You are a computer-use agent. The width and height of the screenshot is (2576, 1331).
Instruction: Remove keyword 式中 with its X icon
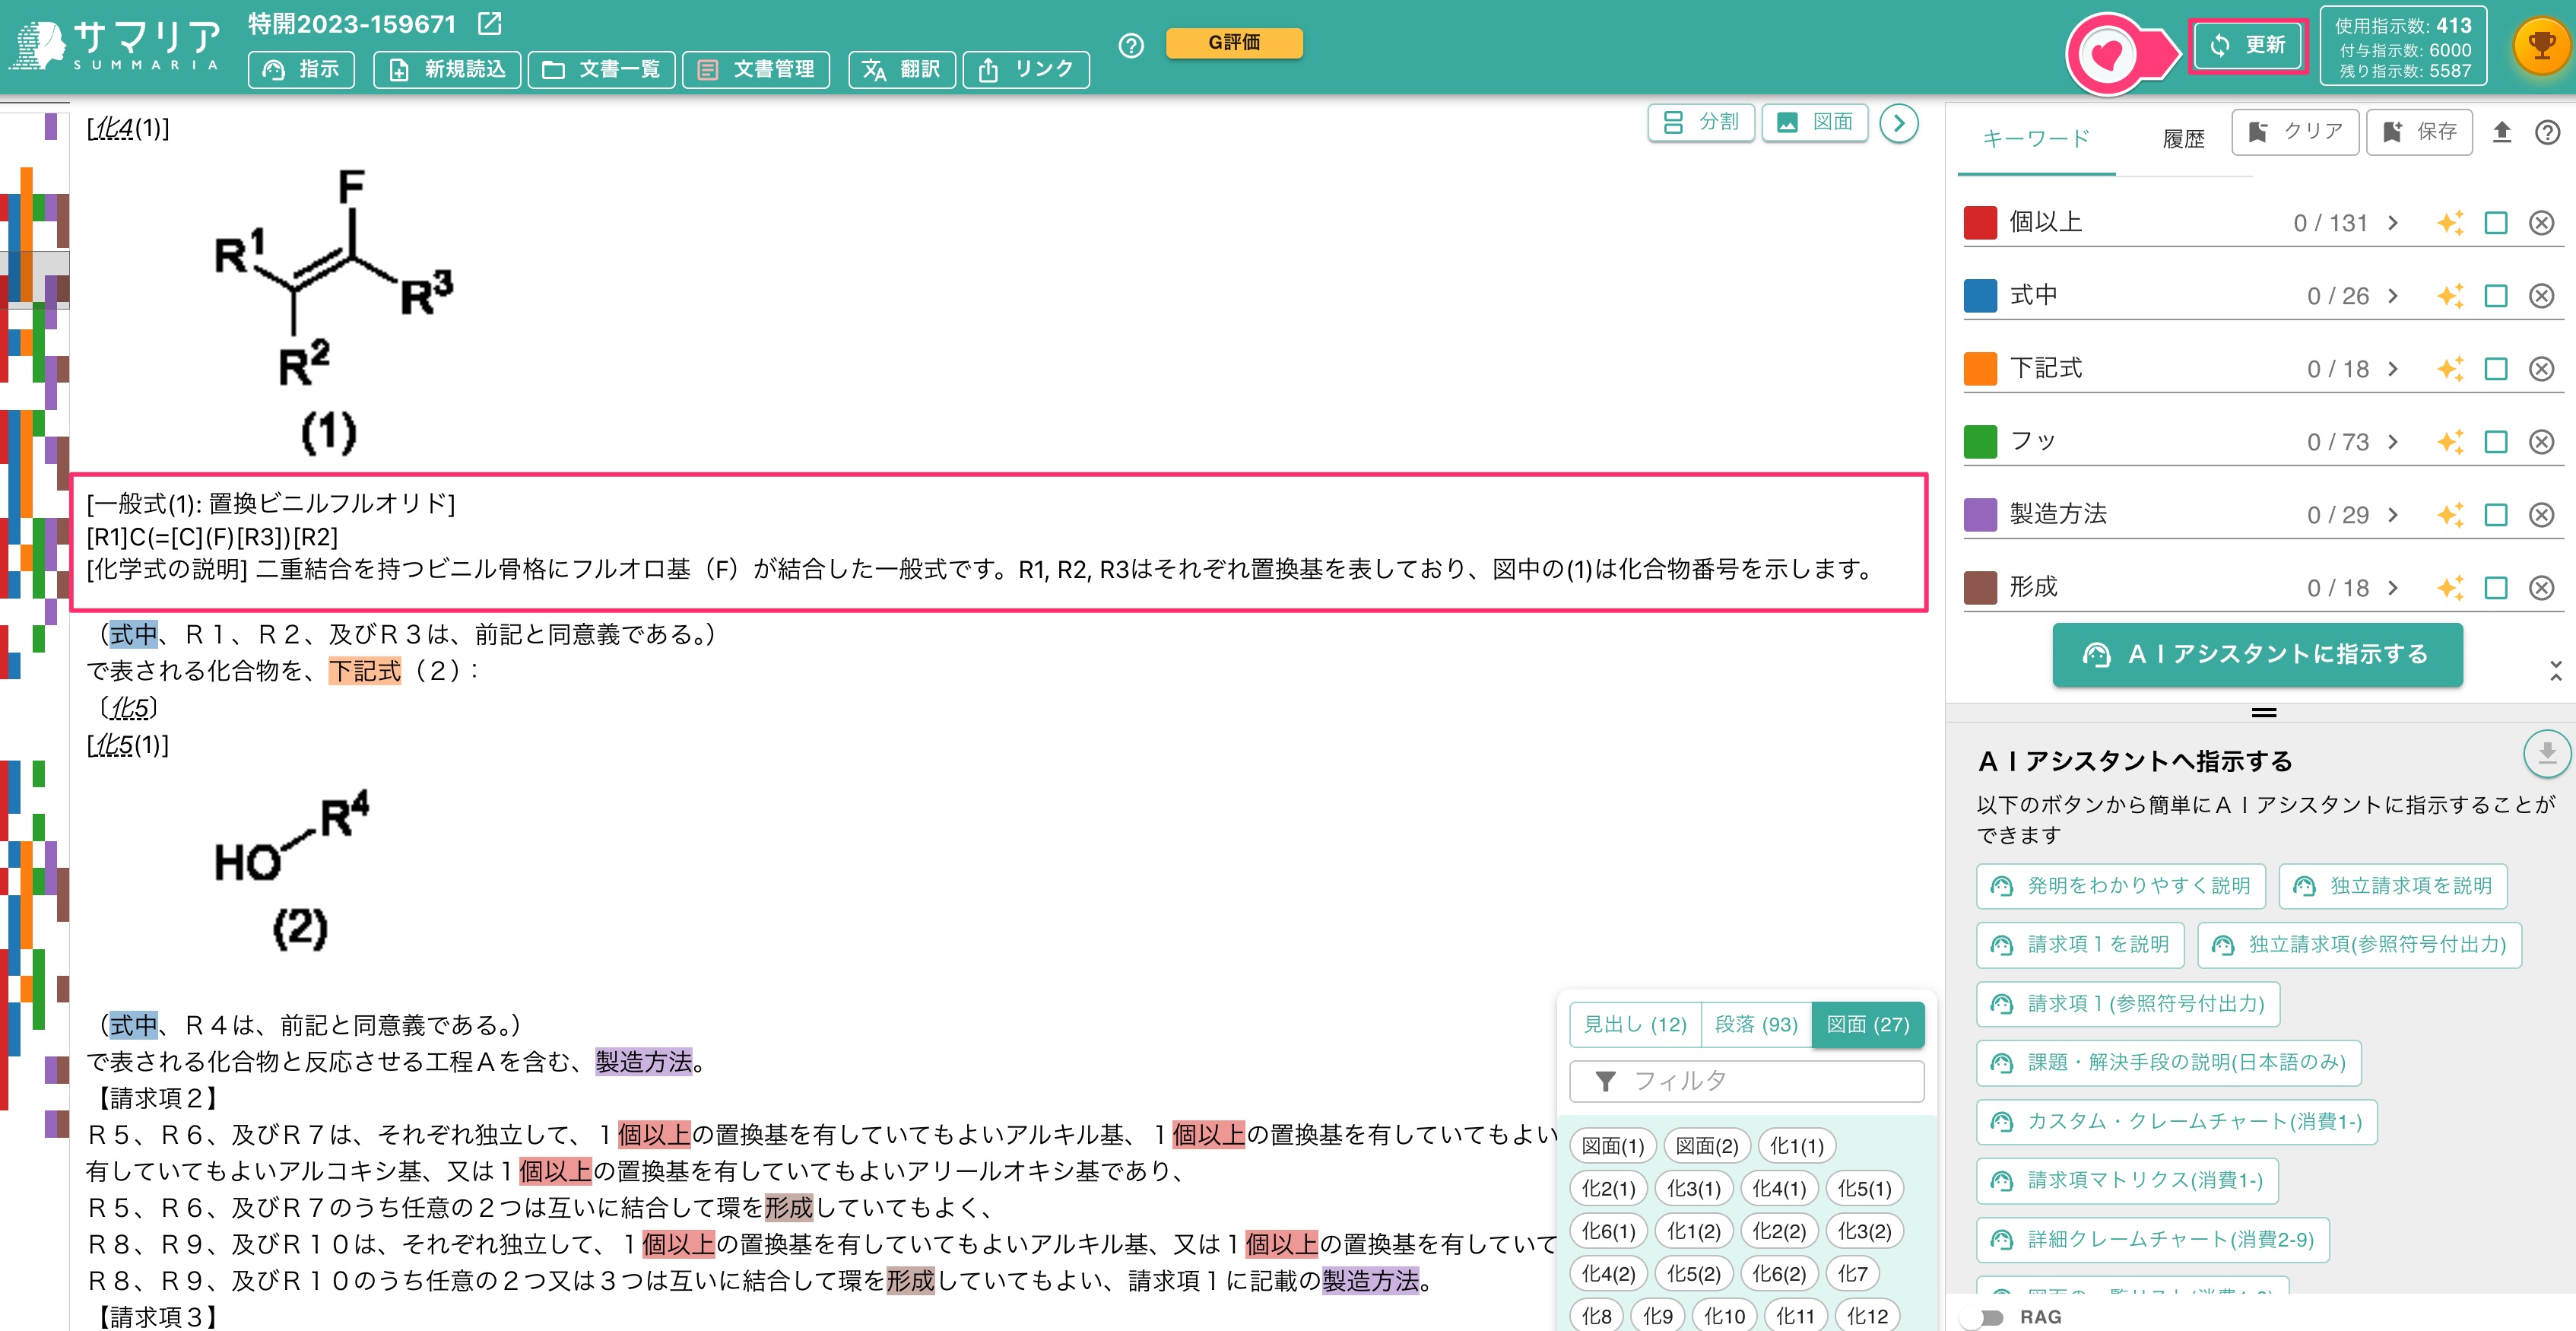2541,296
